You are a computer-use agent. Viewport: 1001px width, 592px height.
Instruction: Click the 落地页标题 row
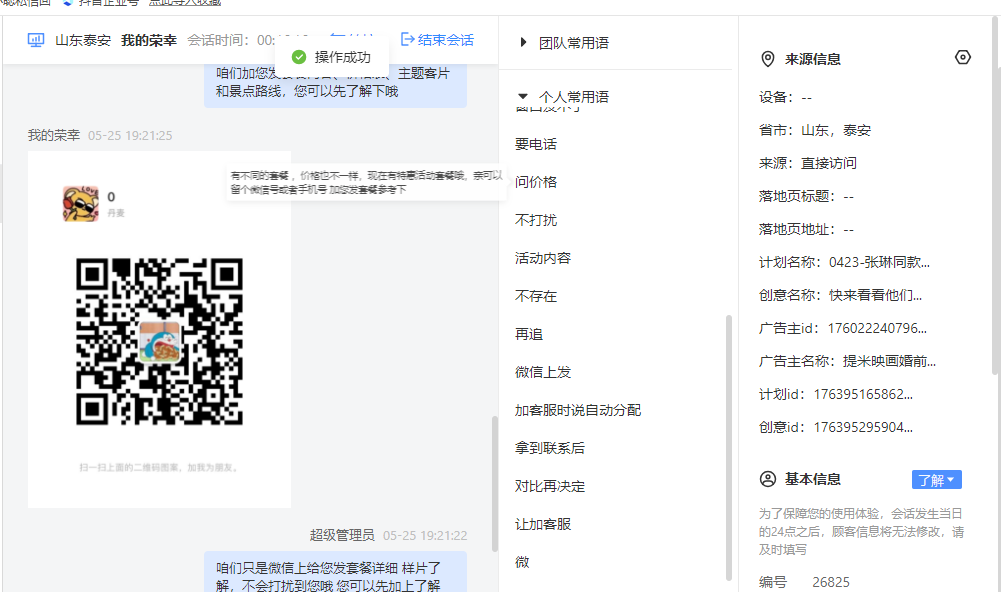tap(806, 197)
